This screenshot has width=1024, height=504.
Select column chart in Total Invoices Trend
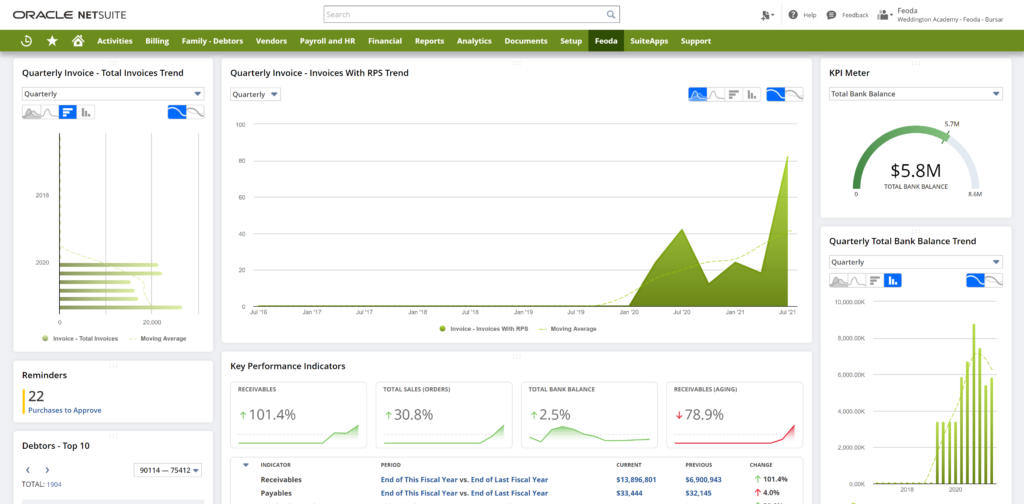pos(86,112)
